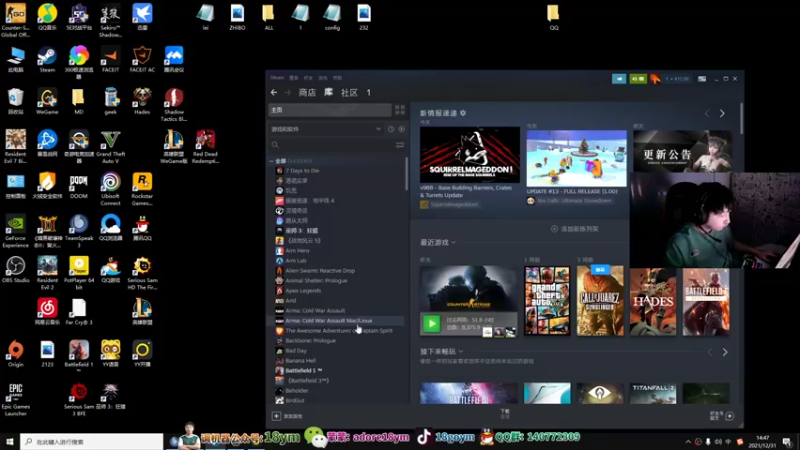Screen dimensions: 800x450
Task: Show next news items with right arrow
Action: point(722,113)
